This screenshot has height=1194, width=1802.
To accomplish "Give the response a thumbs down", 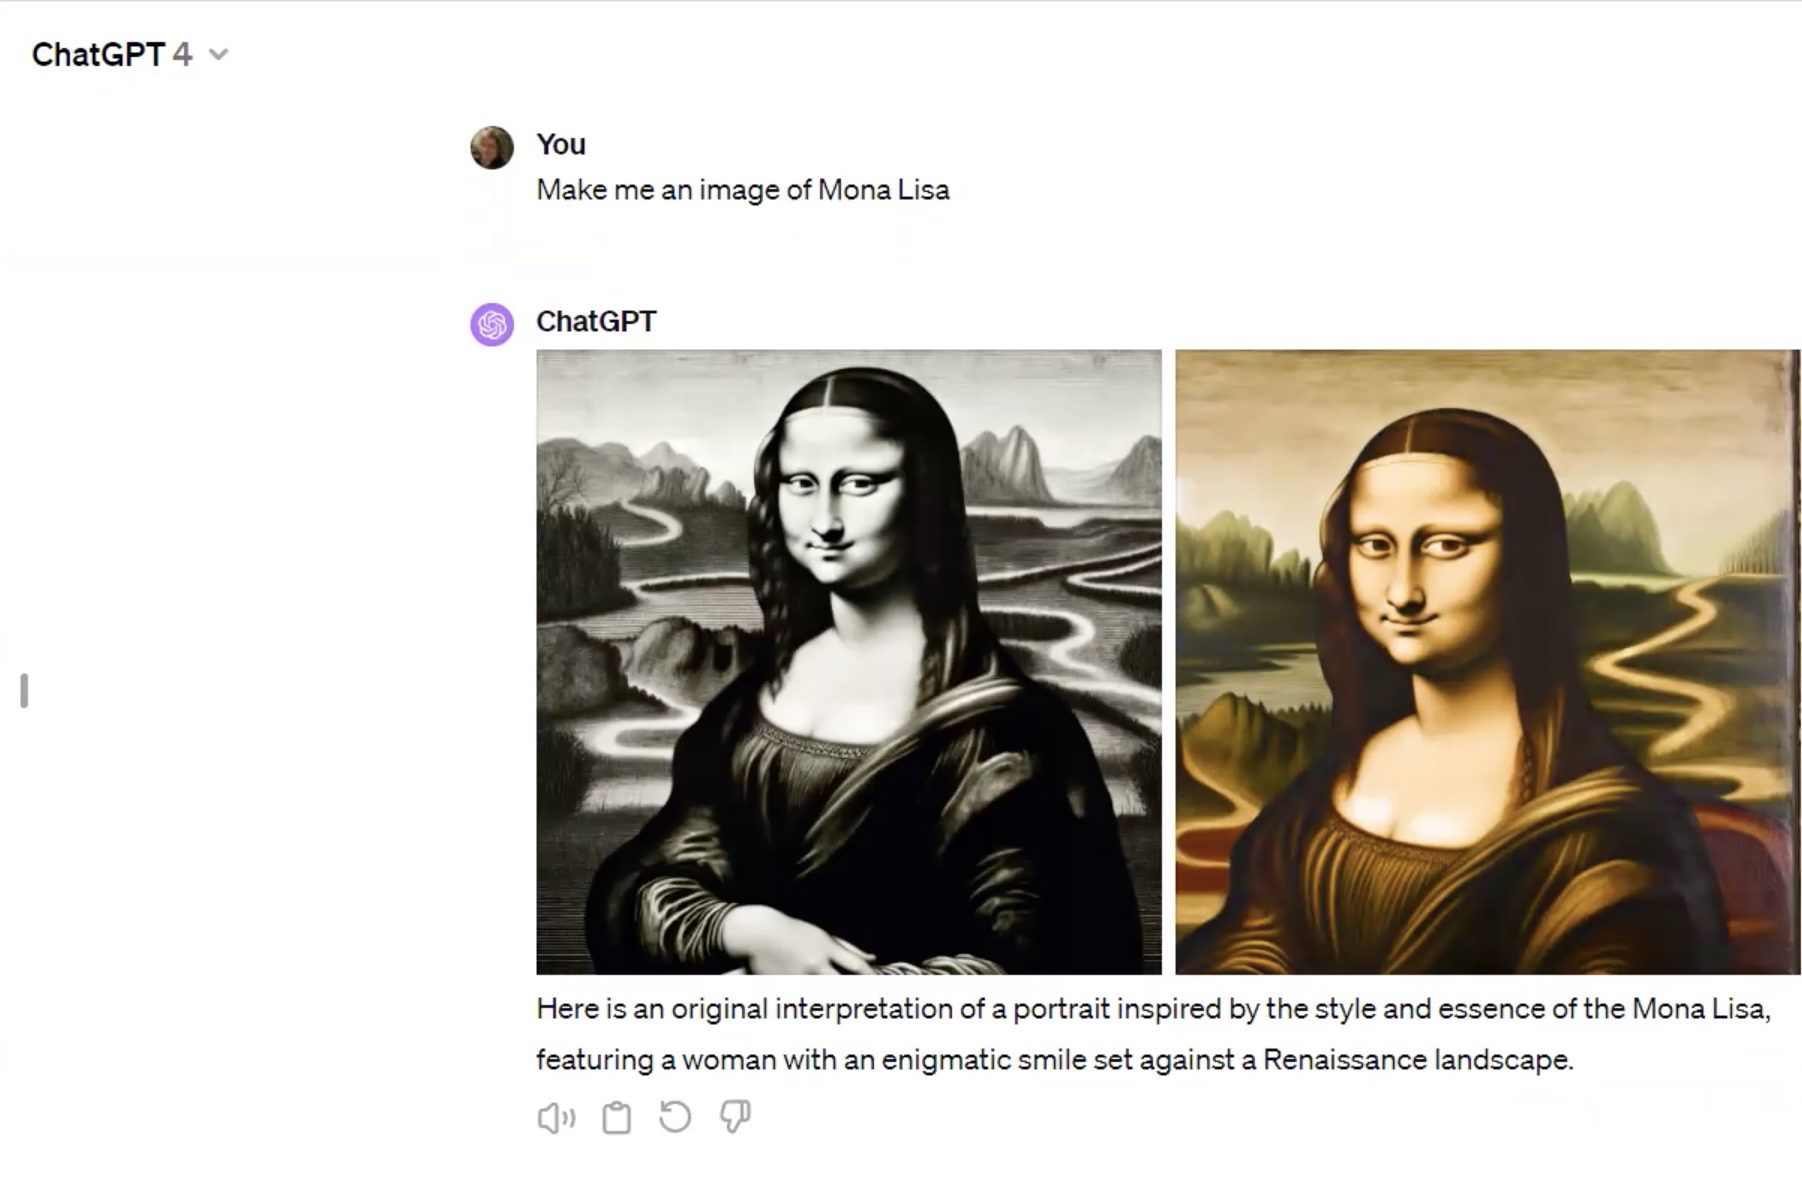I will 735,1116.
